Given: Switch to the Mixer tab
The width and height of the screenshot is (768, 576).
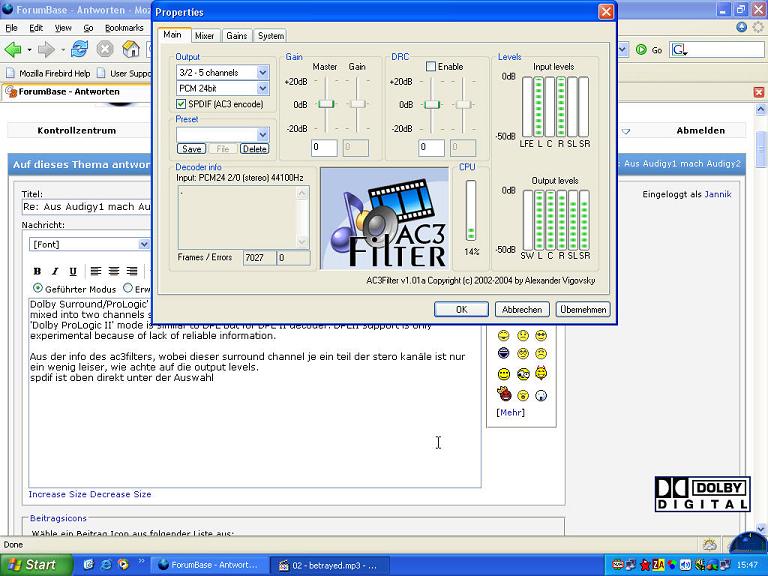Looking at the screenshot, I should pyautogui.click(x=204, y=36).
